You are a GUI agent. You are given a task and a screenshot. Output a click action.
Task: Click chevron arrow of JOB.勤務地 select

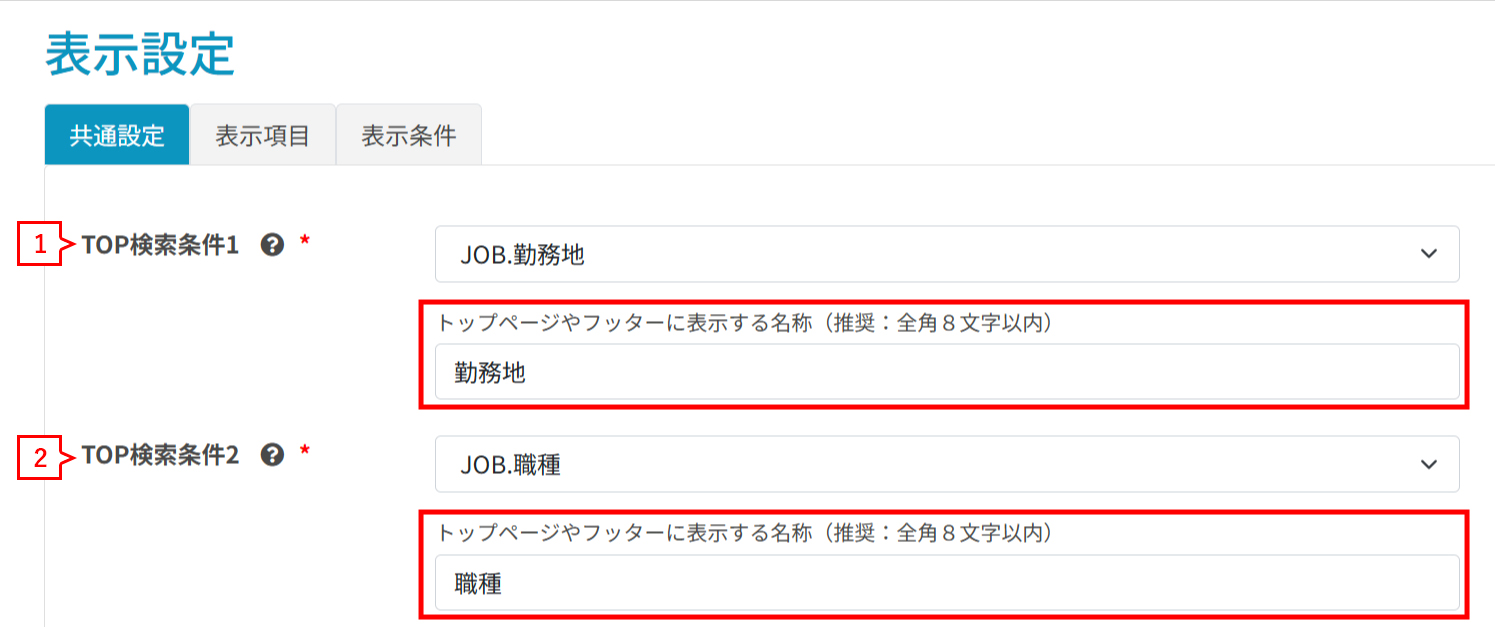(x=1428, y=254)
